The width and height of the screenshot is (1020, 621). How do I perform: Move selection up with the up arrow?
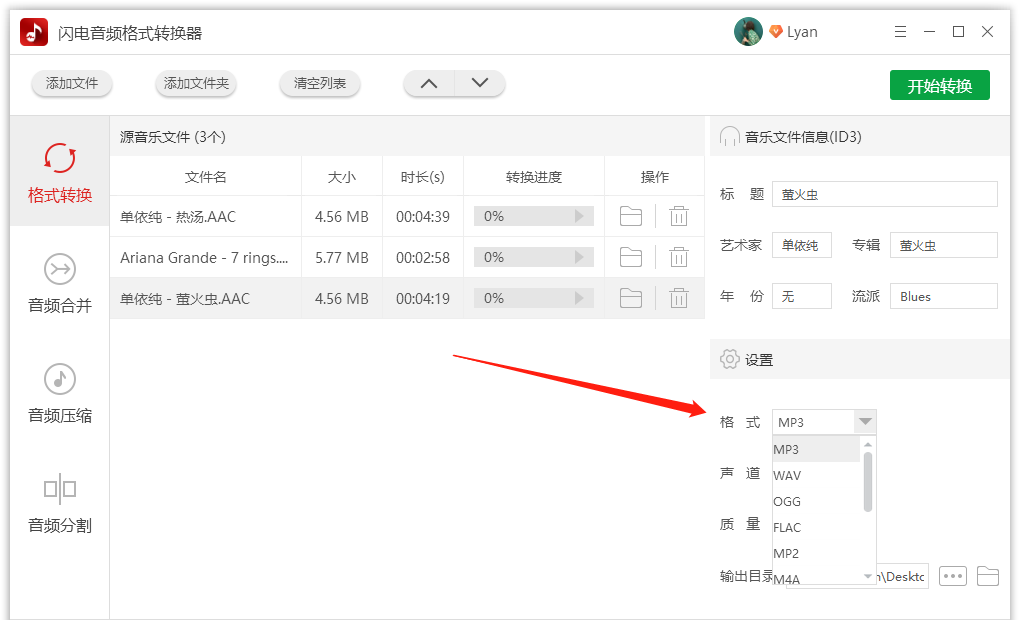coord(428,84)
